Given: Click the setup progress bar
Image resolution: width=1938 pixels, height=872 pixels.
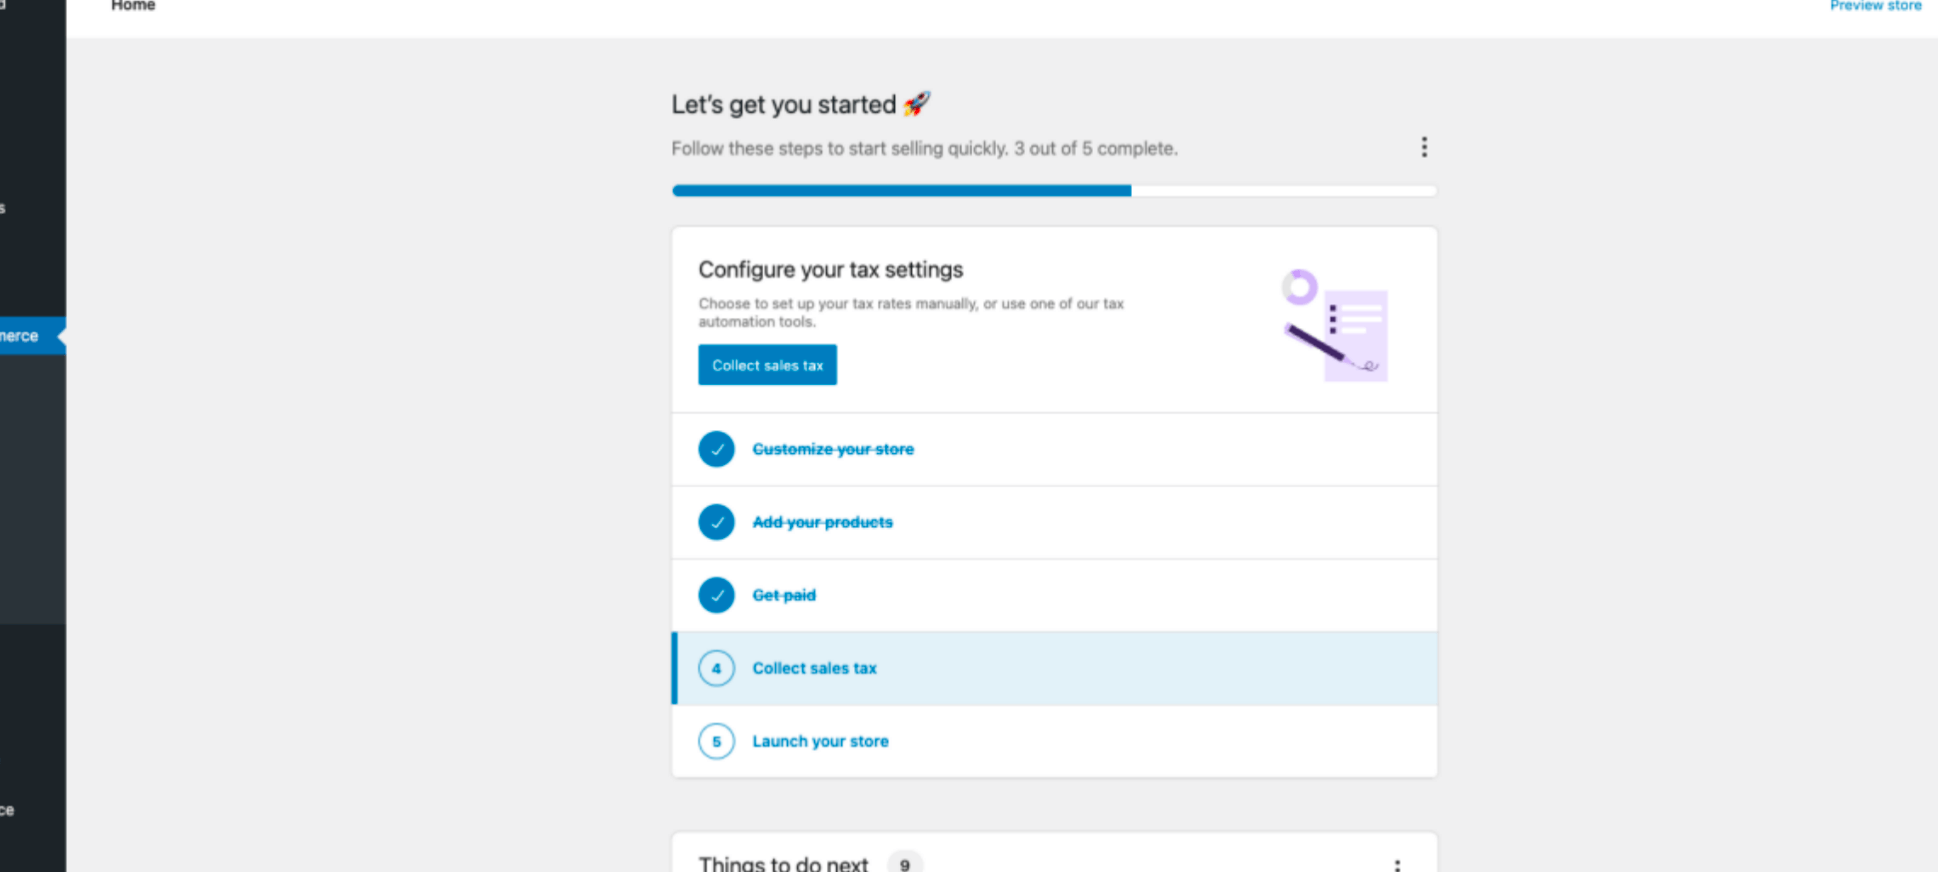Looking at the screenshot, I should (x=1054, y=190).
